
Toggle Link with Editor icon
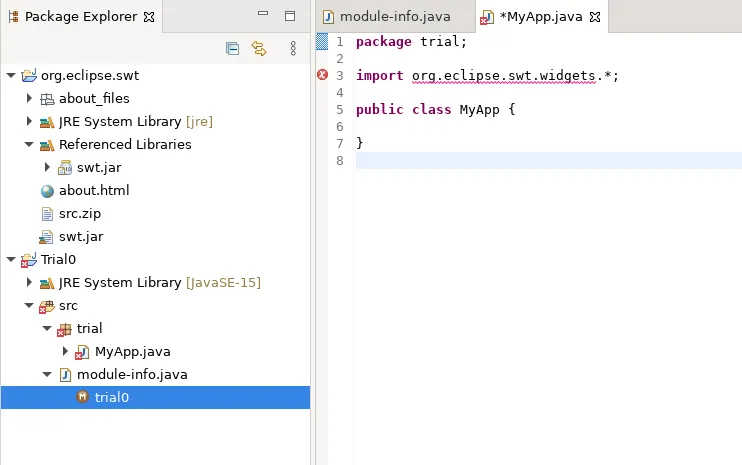(x=259, y=49)
